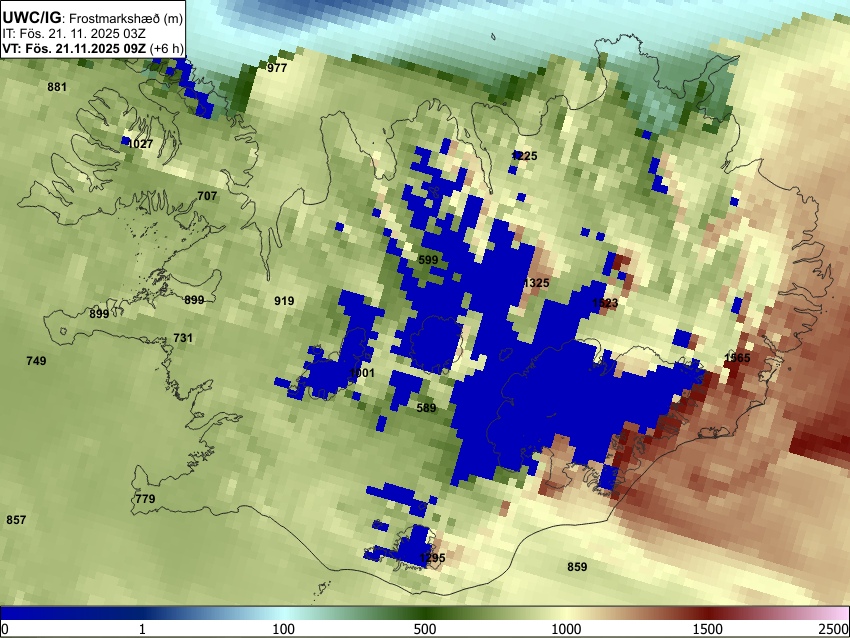Click the title text "UWC/IG: Frostmarkshæð (m)"
This screenshot has width=850, height=638.
(x=93, y=18)
